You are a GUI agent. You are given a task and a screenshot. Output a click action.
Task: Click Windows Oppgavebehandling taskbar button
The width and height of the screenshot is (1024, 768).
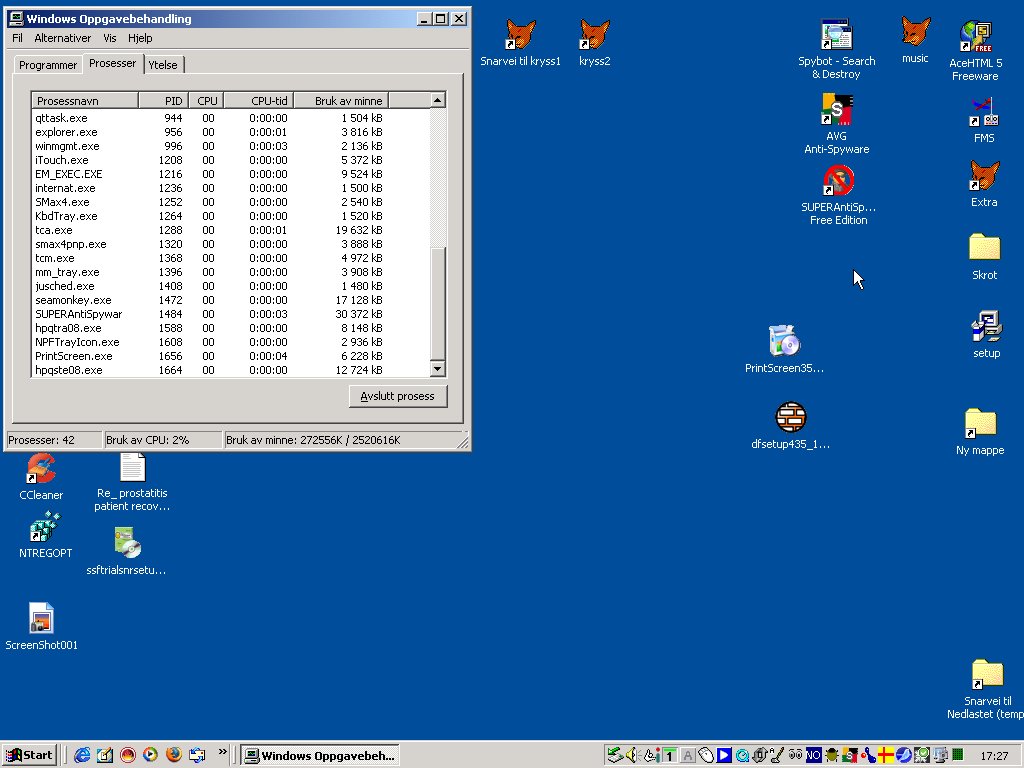[x=319, y=756]
